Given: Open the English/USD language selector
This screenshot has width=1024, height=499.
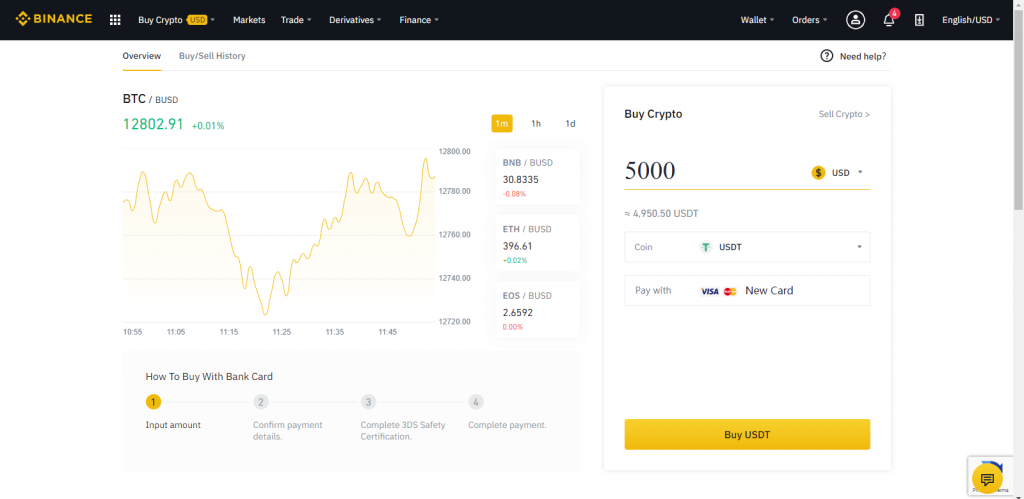Looking at the screenshot, I should point(971,20).
